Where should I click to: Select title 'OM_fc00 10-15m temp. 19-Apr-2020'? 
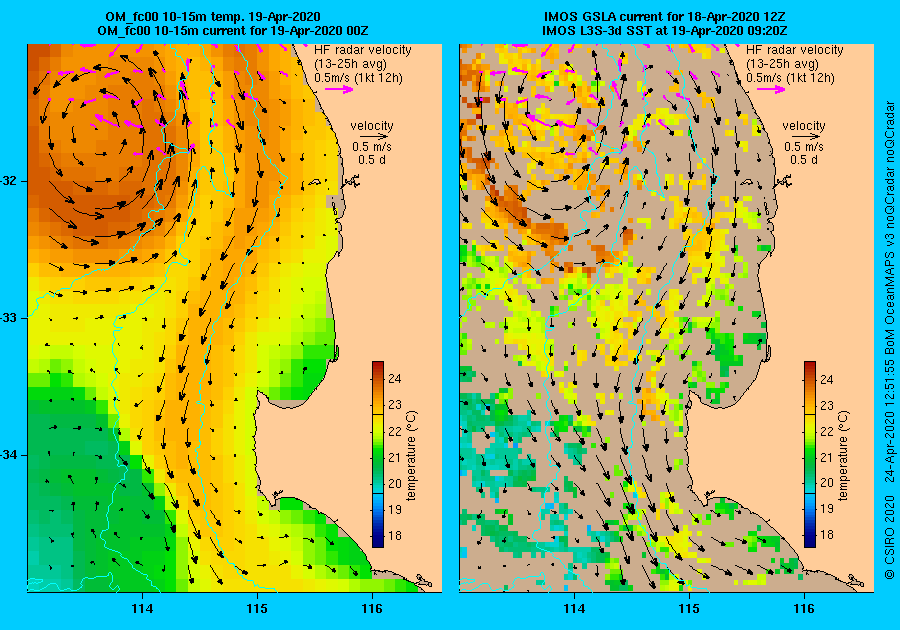tap(212, 17)
